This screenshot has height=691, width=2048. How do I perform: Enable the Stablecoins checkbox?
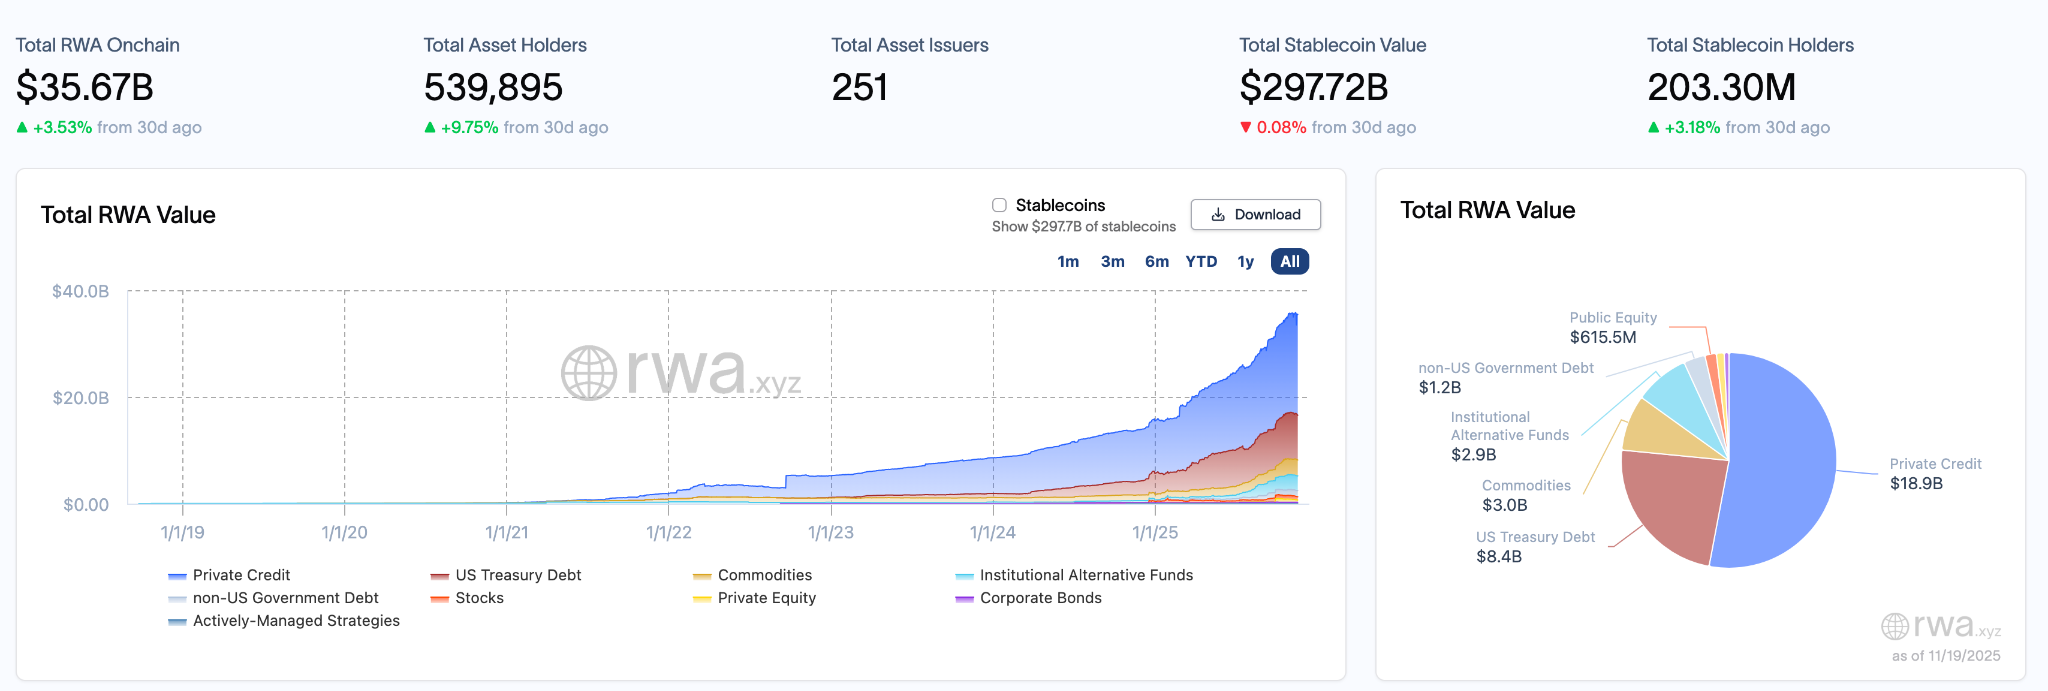999,205
